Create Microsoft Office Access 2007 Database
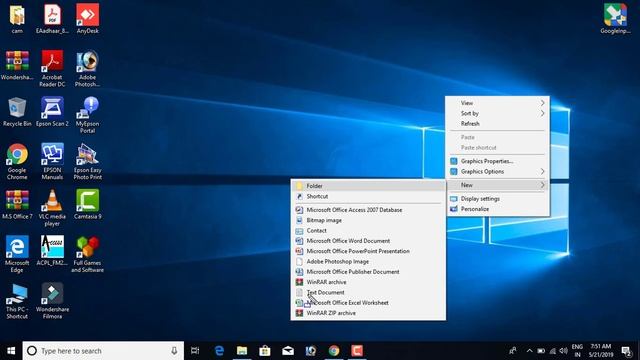The height and width of the screenshot is (360, 640). click(368, 209)
